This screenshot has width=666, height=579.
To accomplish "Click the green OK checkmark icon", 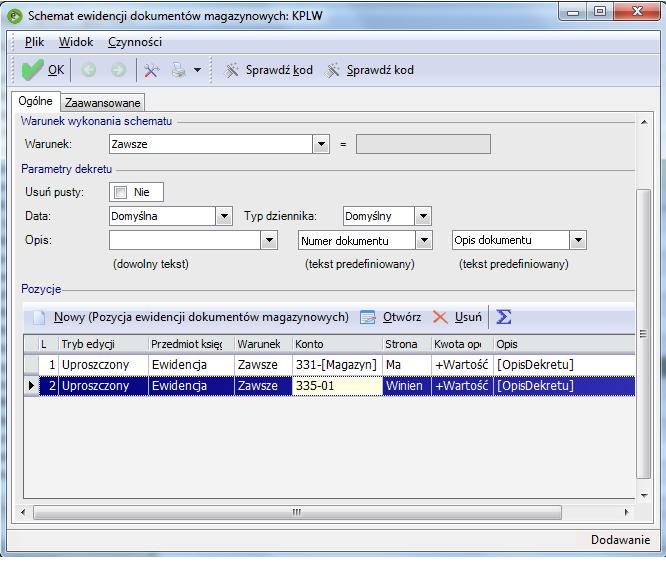I will tap(32, 70).
